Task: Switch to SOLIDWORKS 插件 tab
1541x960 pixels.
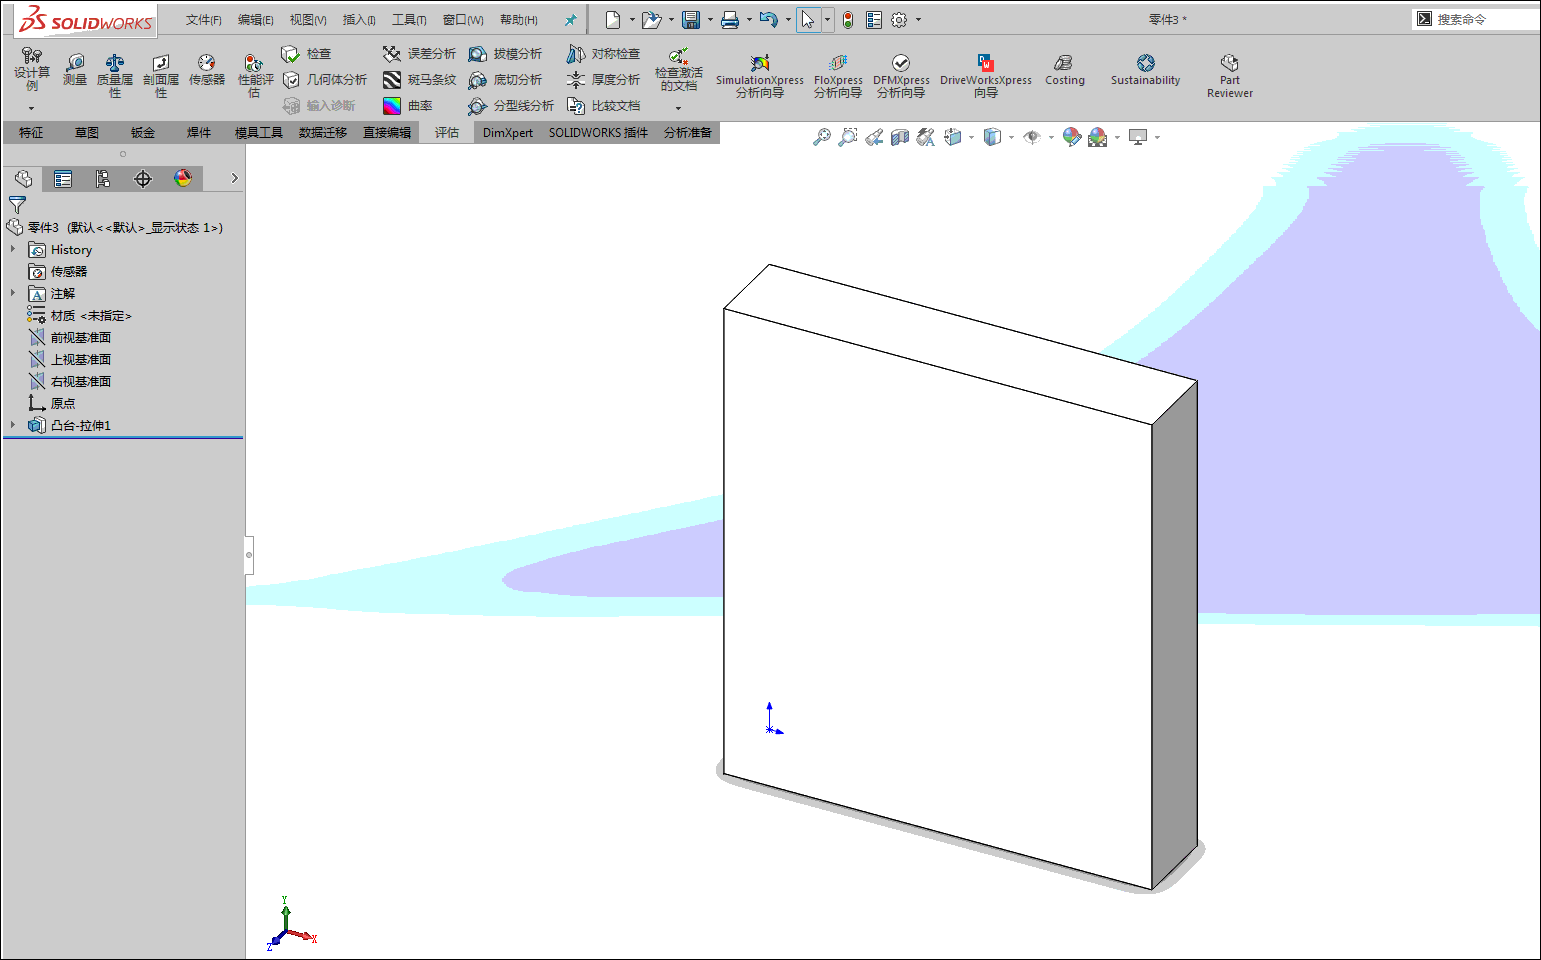Action: click(x=598, y=133)
